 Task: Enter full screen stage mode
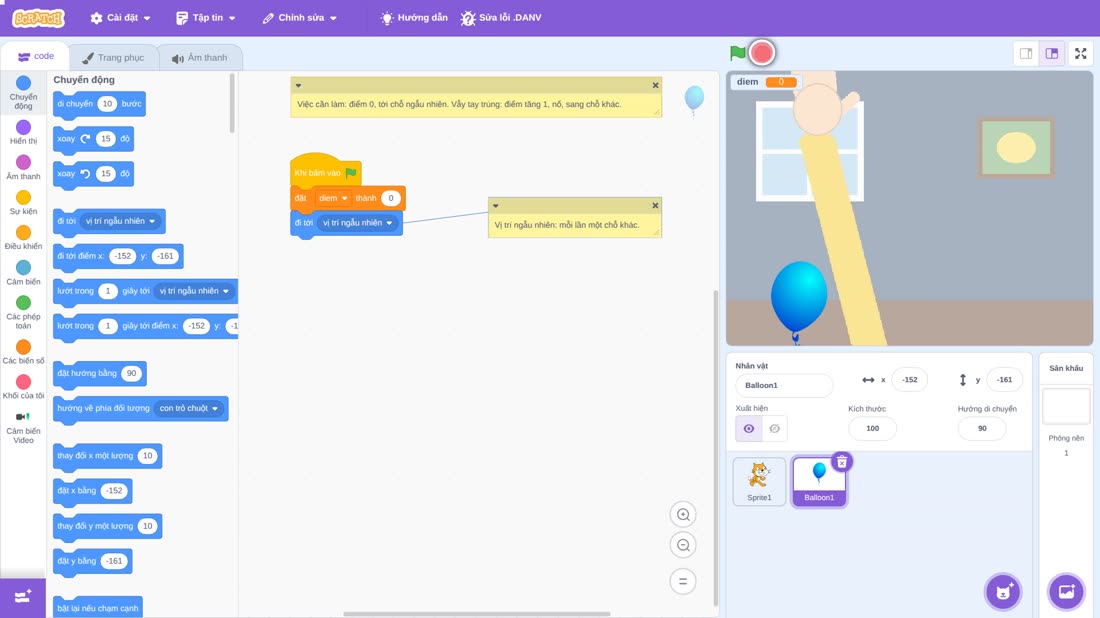pyautogui.click(x=1080, y=53)
